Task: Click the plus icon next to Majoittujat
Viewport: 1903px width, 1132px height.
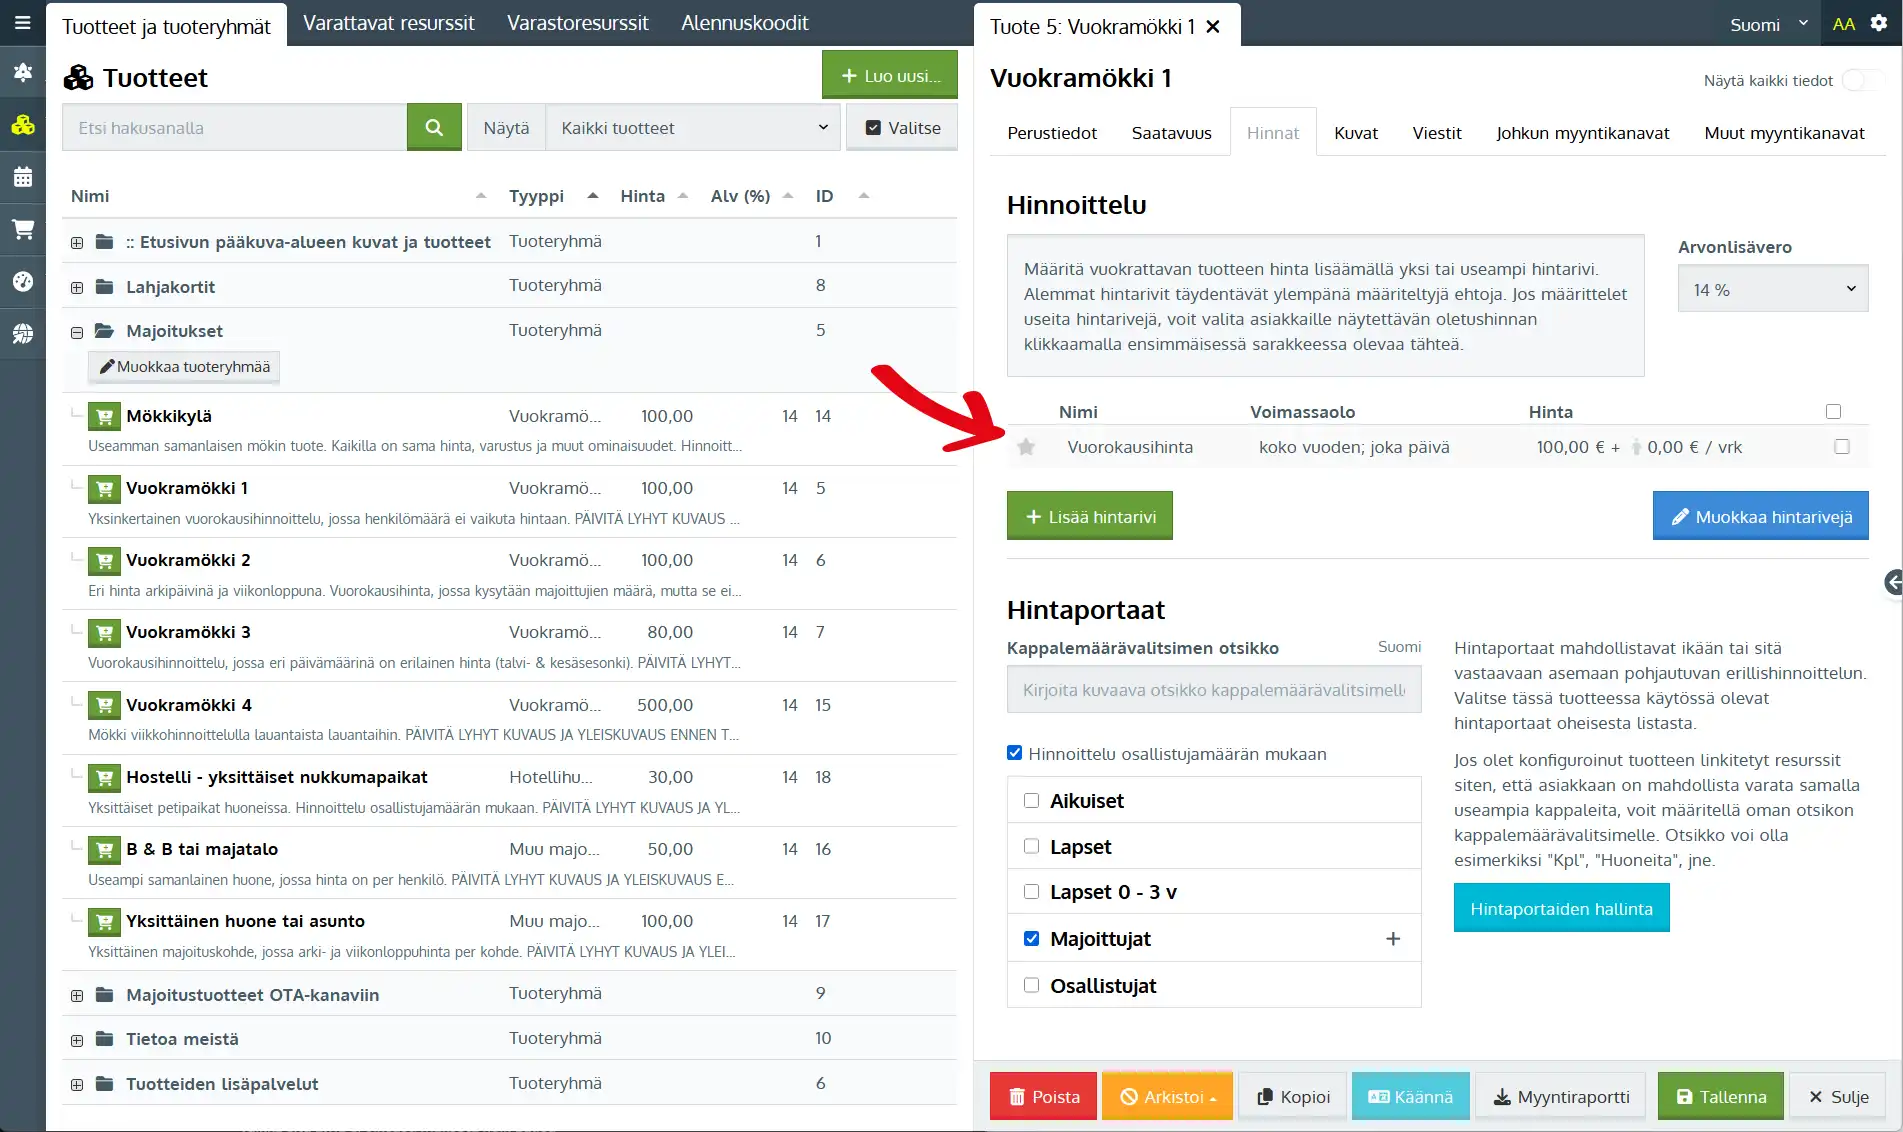Action: click(1392, 939)
